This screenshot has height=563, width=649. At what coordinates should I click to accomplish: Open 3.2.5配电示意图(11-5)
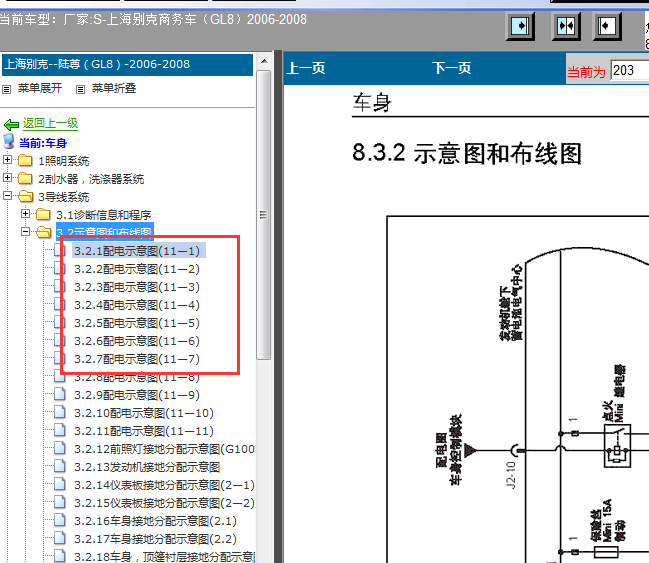point(137,323)
